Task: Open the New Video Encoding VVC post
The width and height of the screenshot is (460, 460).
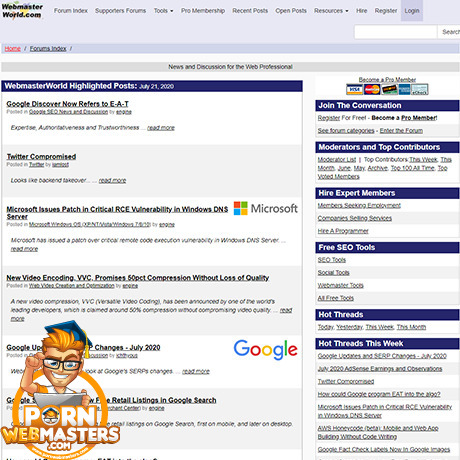Action: pyautogui.click(x=138, y=278)
